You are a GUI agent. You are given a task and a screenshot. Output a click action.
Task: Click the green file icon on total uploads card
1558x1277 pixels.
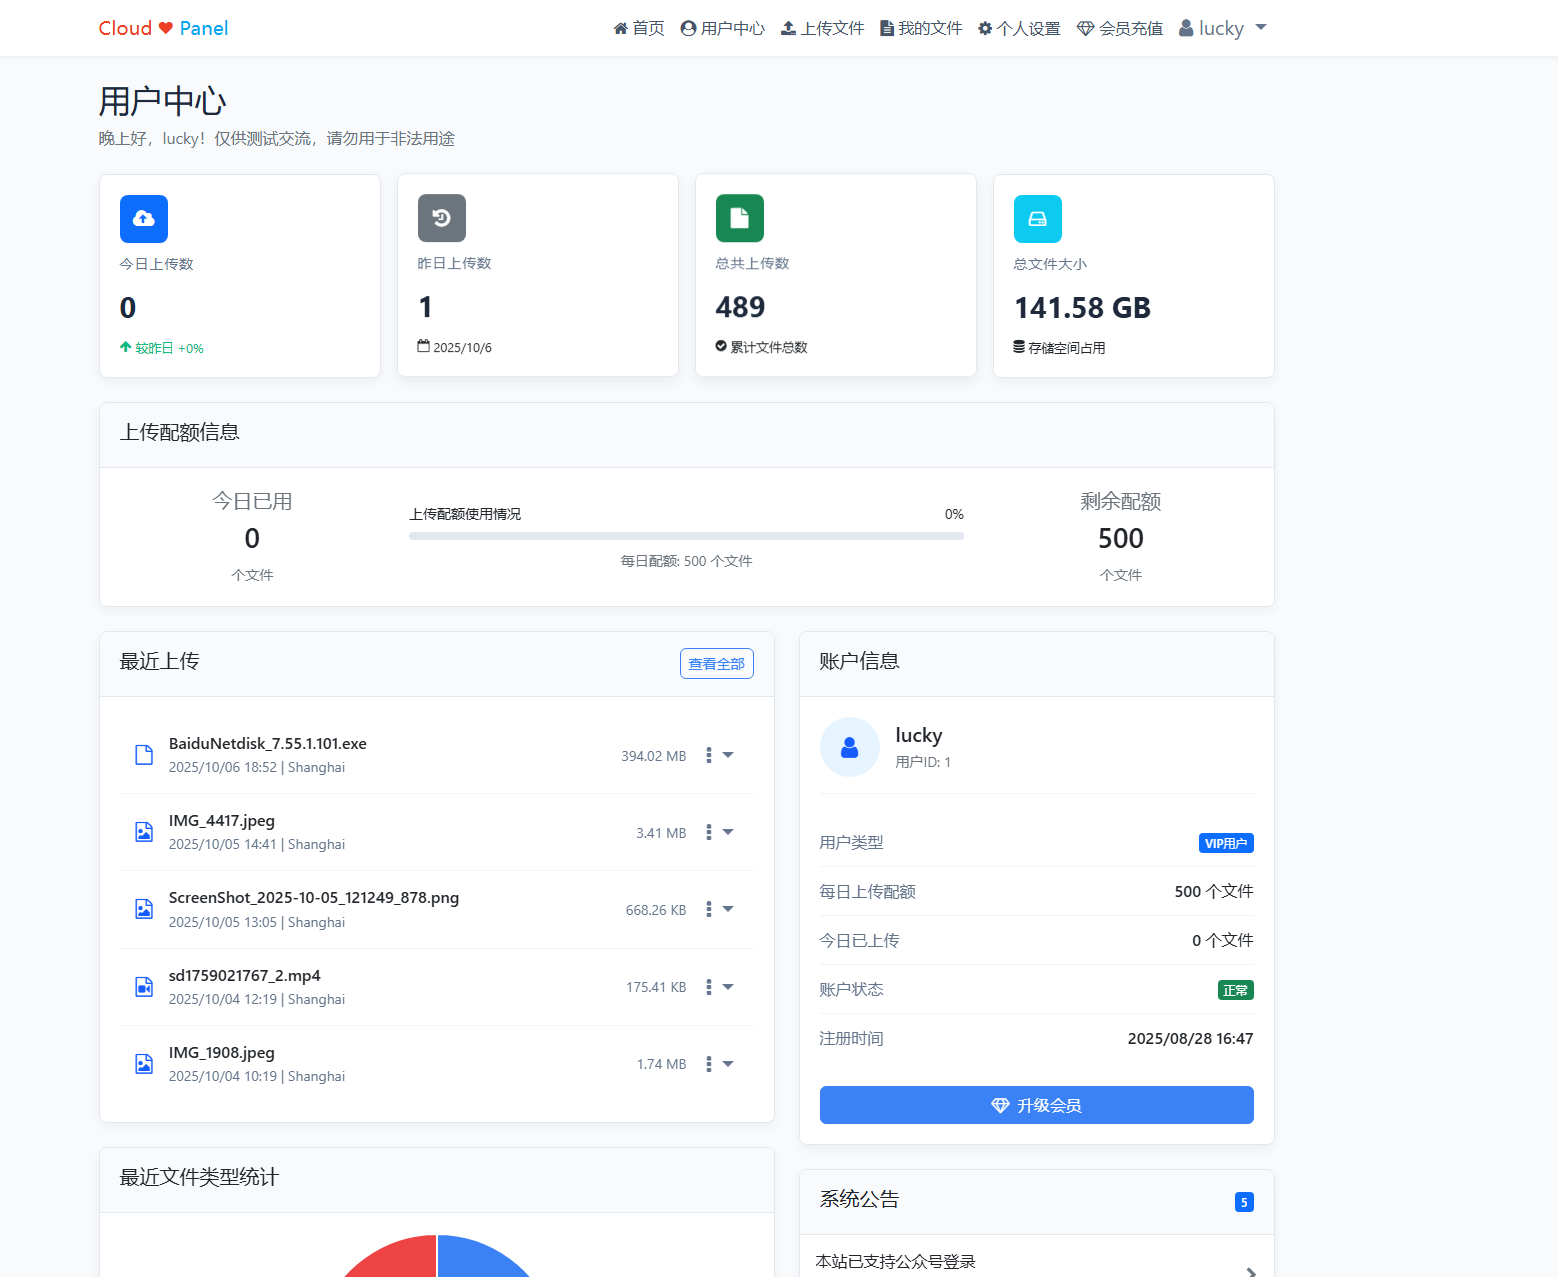[739, 218]
